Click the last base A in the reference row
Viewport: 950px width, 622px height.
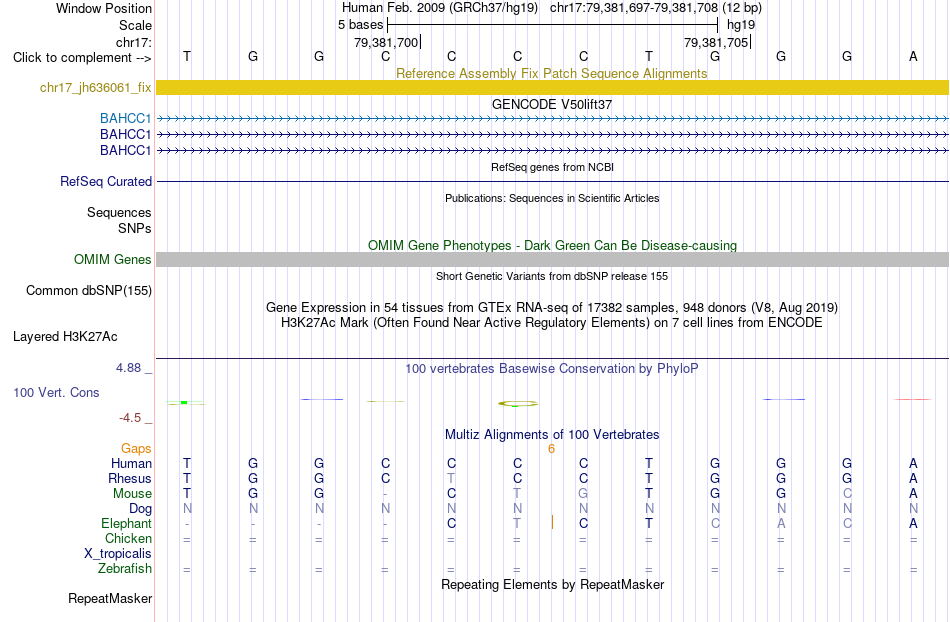[x=913, y=56]
